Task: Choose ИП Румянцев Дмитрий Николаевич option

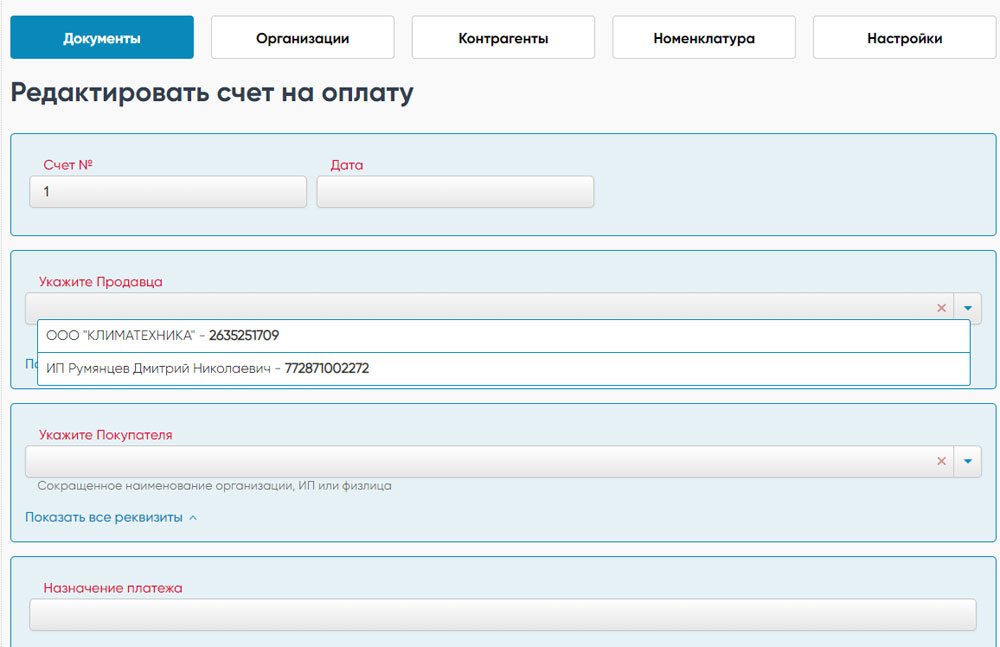Action: 504,369
